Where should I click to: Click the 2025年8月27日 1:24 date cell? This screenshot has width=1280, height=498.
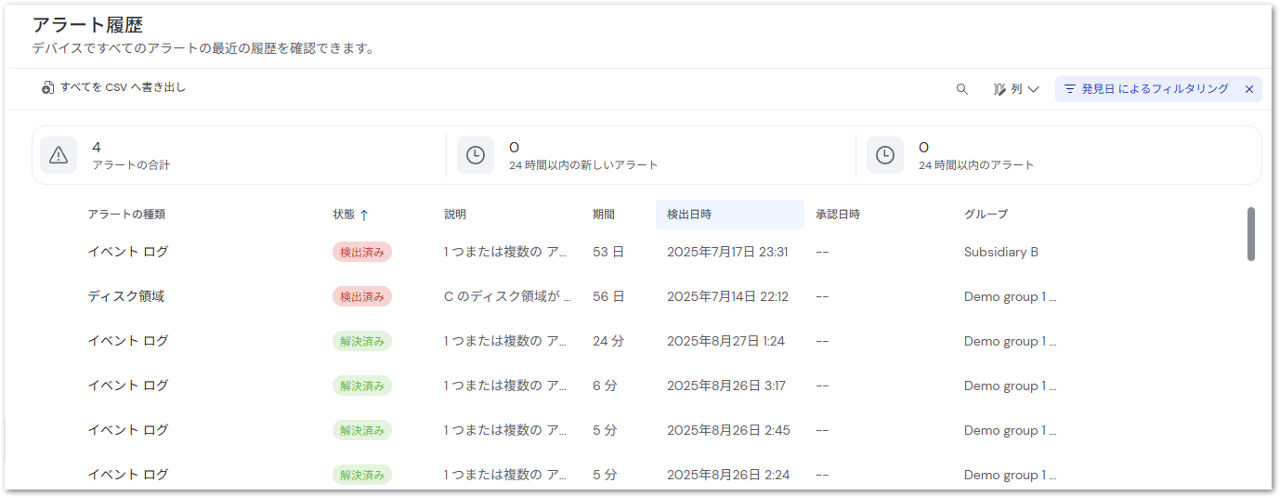726,341
